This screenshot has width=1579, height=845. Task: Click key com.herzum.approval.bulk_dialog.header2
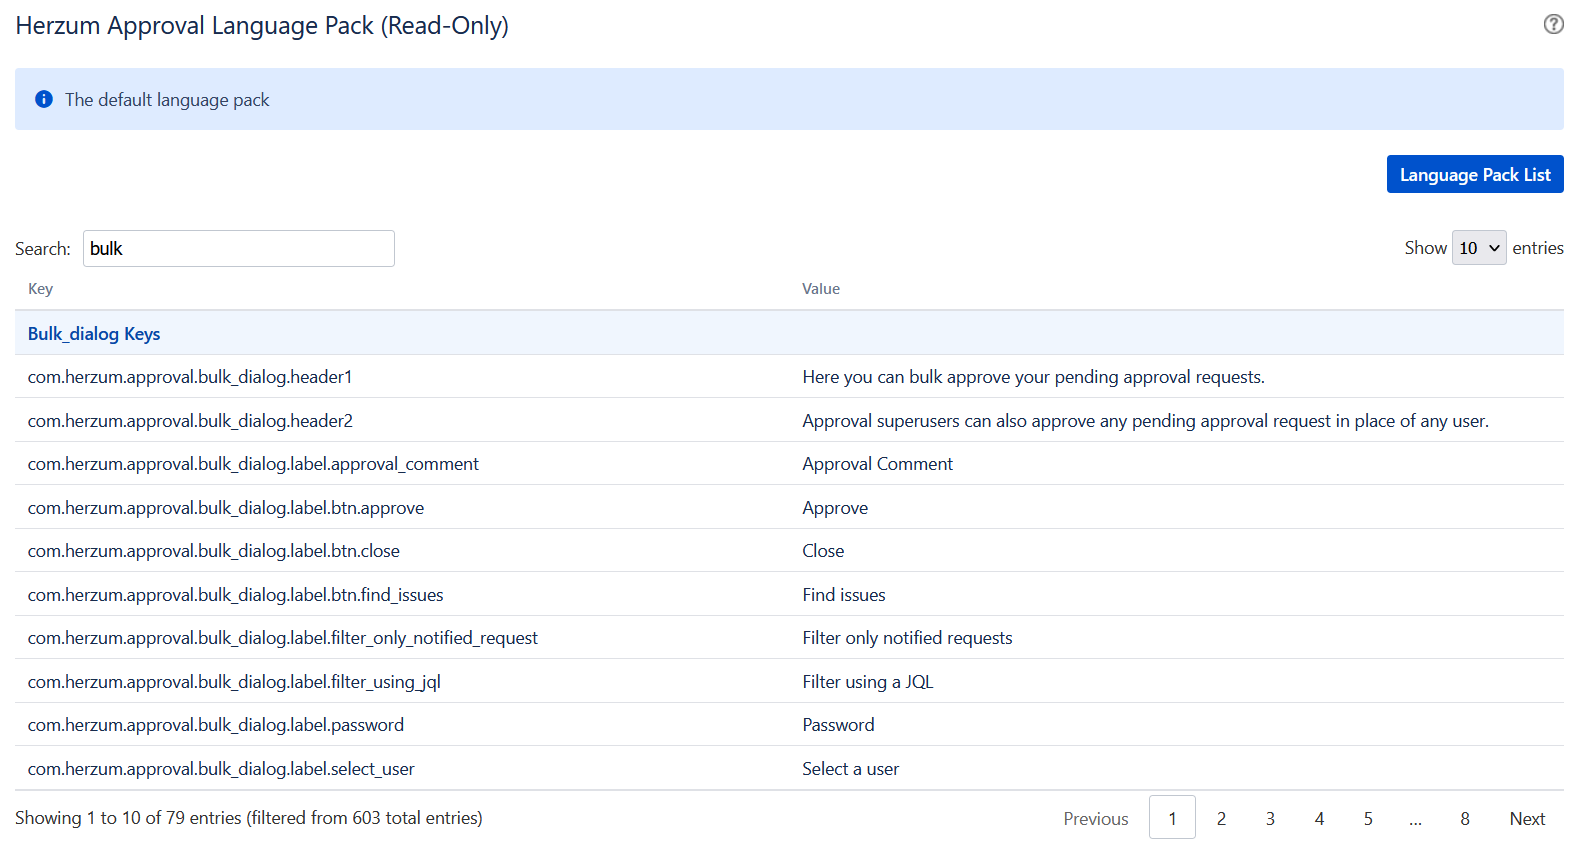coord(190,421)
